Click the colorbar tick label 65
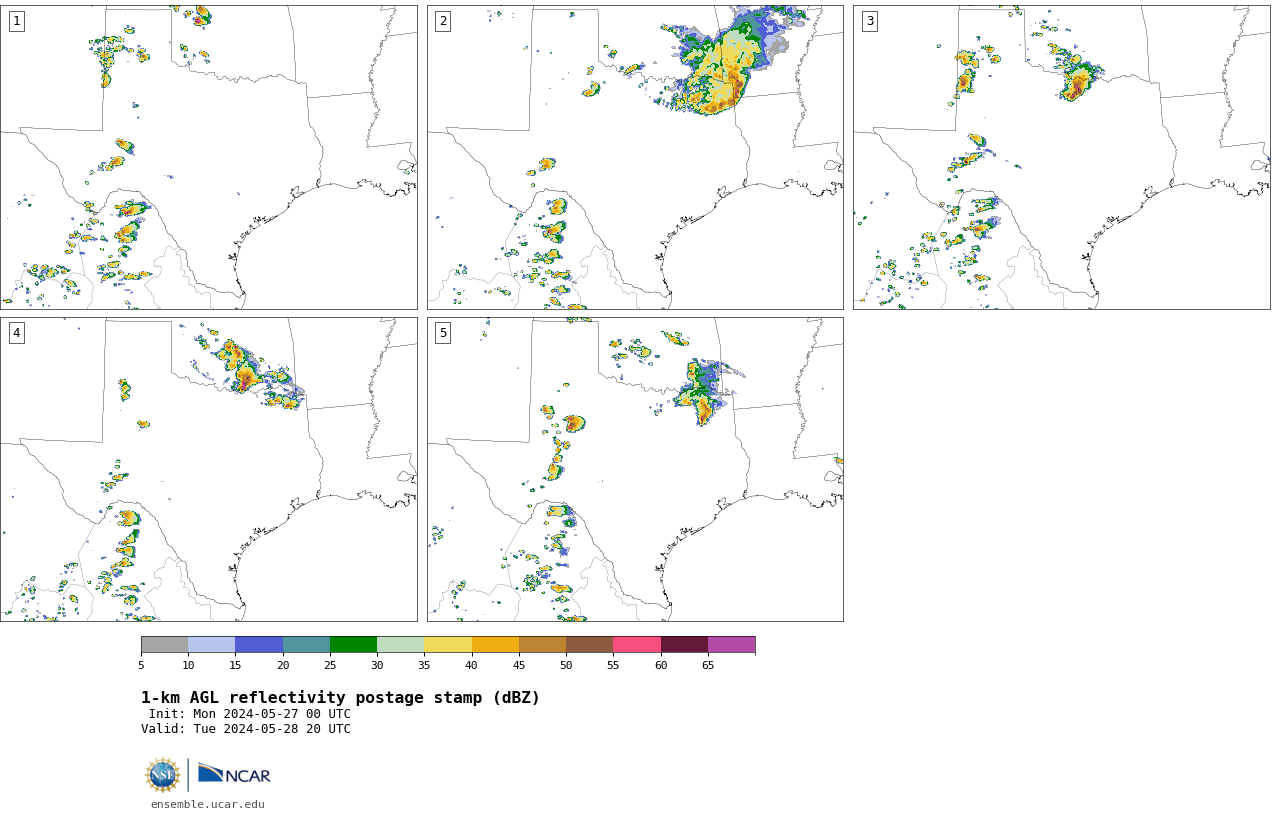Viewport: 1280px width, 815px height. 708,665
